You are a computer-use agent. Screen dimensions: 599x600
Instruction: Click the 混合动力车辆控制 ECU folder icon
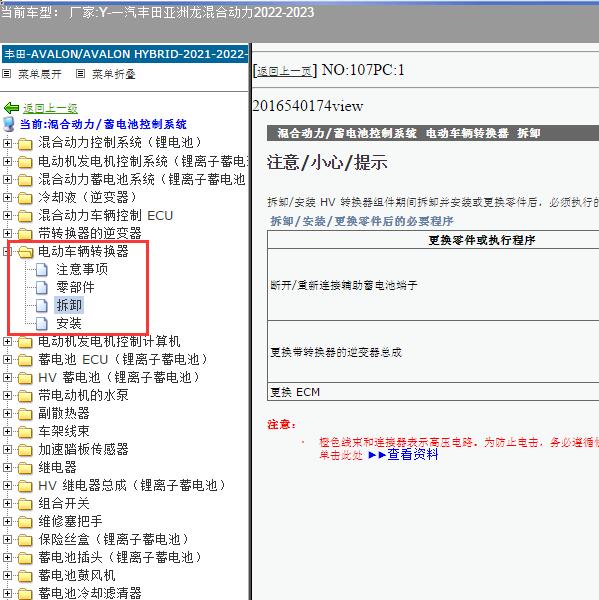(25, 216)
